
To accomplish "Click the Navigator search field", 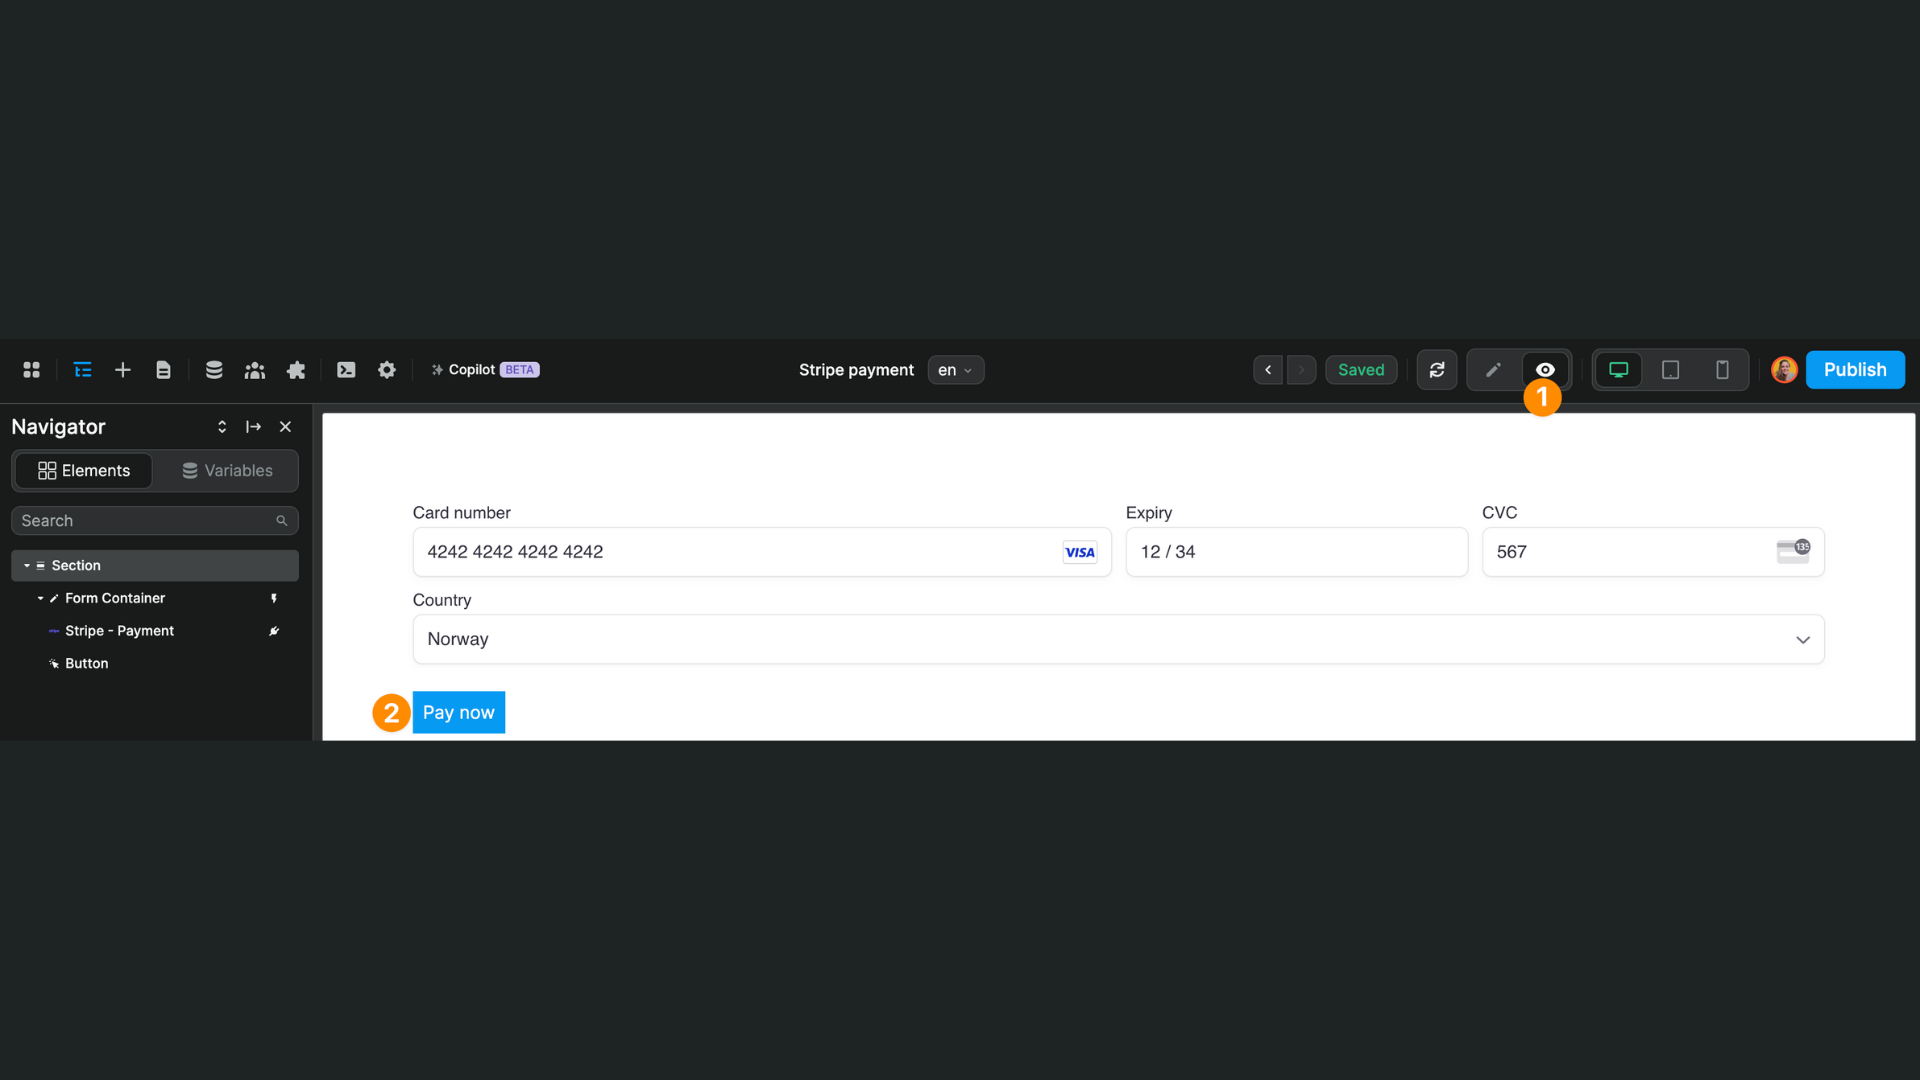I will pyautogui.click(x=145, y=520).
